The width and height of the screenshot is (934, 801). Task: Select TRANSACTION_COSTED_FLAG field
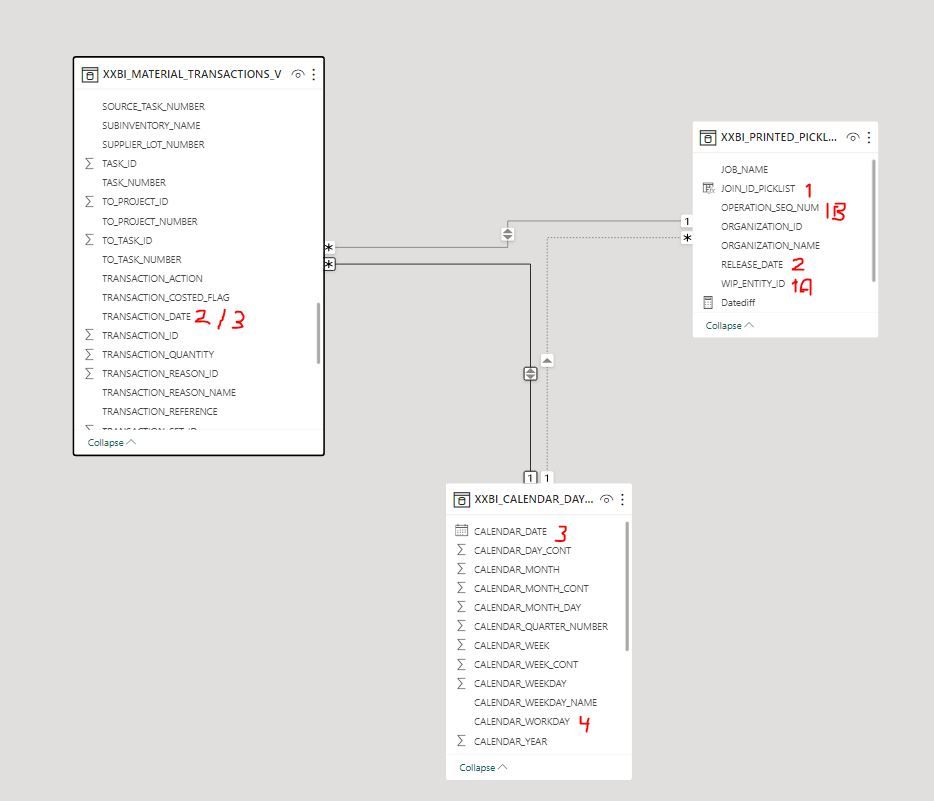166,297
